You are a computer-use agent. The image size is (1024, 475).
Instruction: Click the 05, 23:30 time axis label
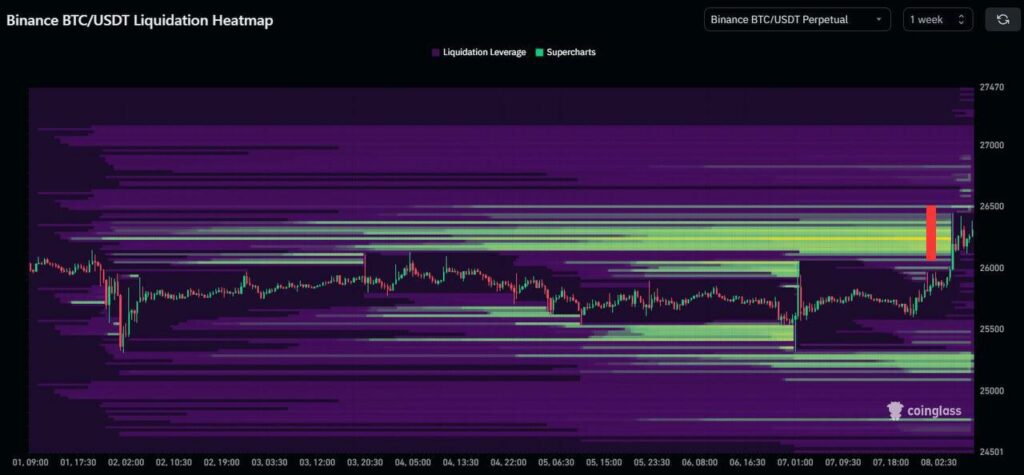click(x=652, y=463)
